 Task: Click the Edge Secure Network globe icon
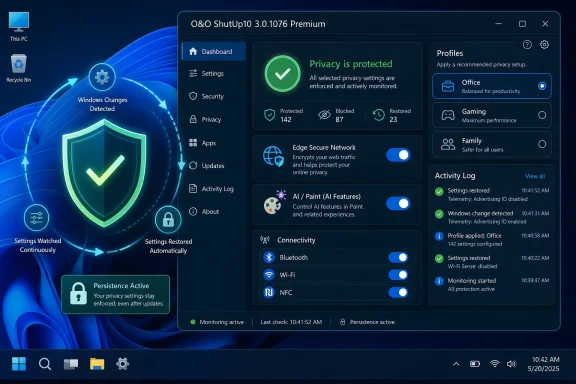click(x=273, y=156)
